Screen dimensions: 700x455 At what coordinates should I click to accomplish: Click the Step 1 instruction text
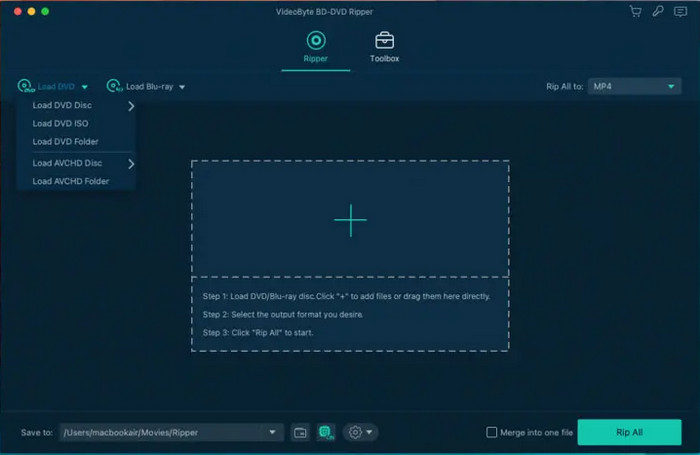346,296
